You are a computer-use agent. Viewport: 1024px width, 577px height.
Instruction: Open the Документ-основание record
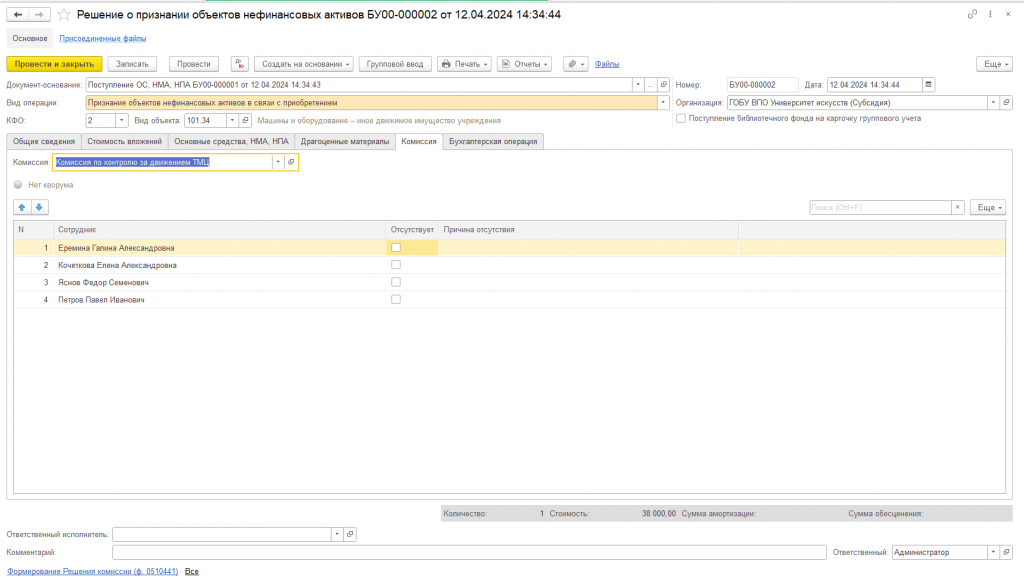[664, 85]
